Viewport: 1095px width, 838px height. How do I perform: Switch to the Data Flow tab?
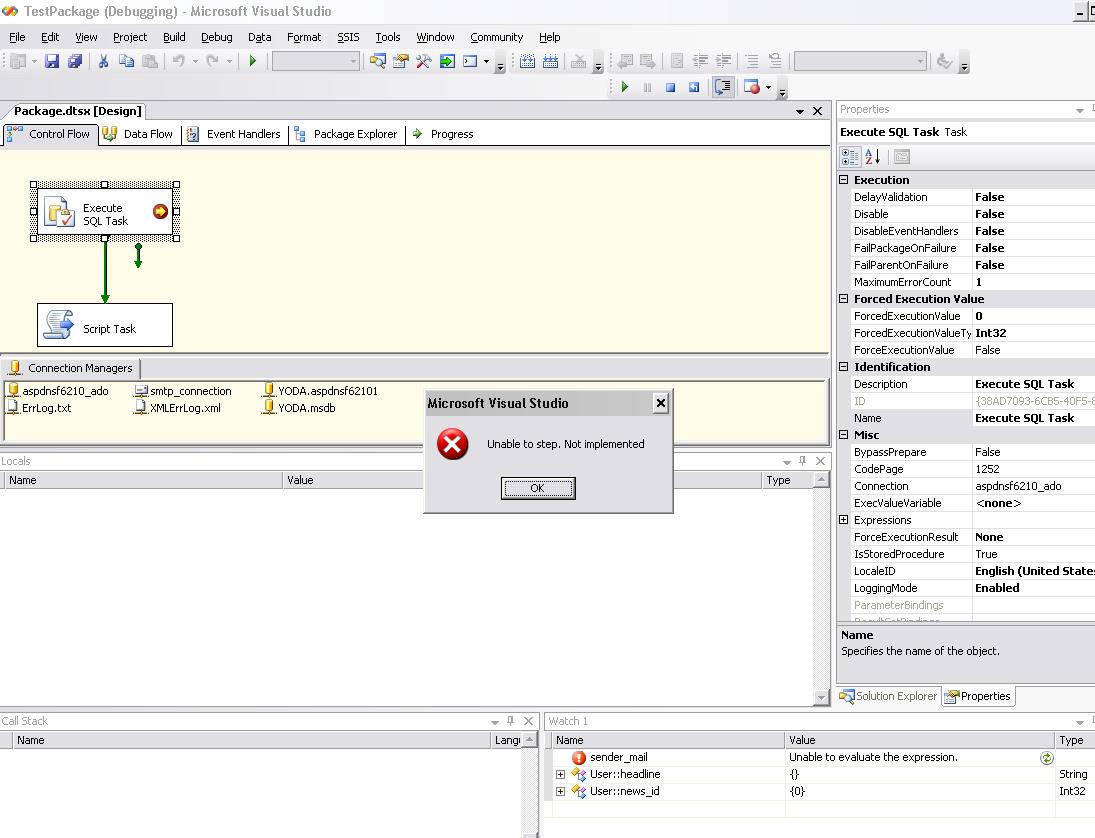pyautogui.click(x=139, y=134)
